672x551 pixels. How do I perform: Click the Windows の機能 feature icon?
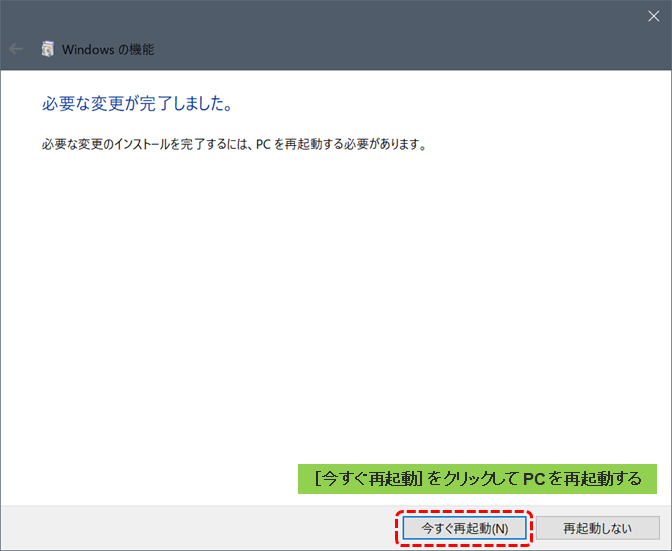pyautogui.click(x=48, y=49)
